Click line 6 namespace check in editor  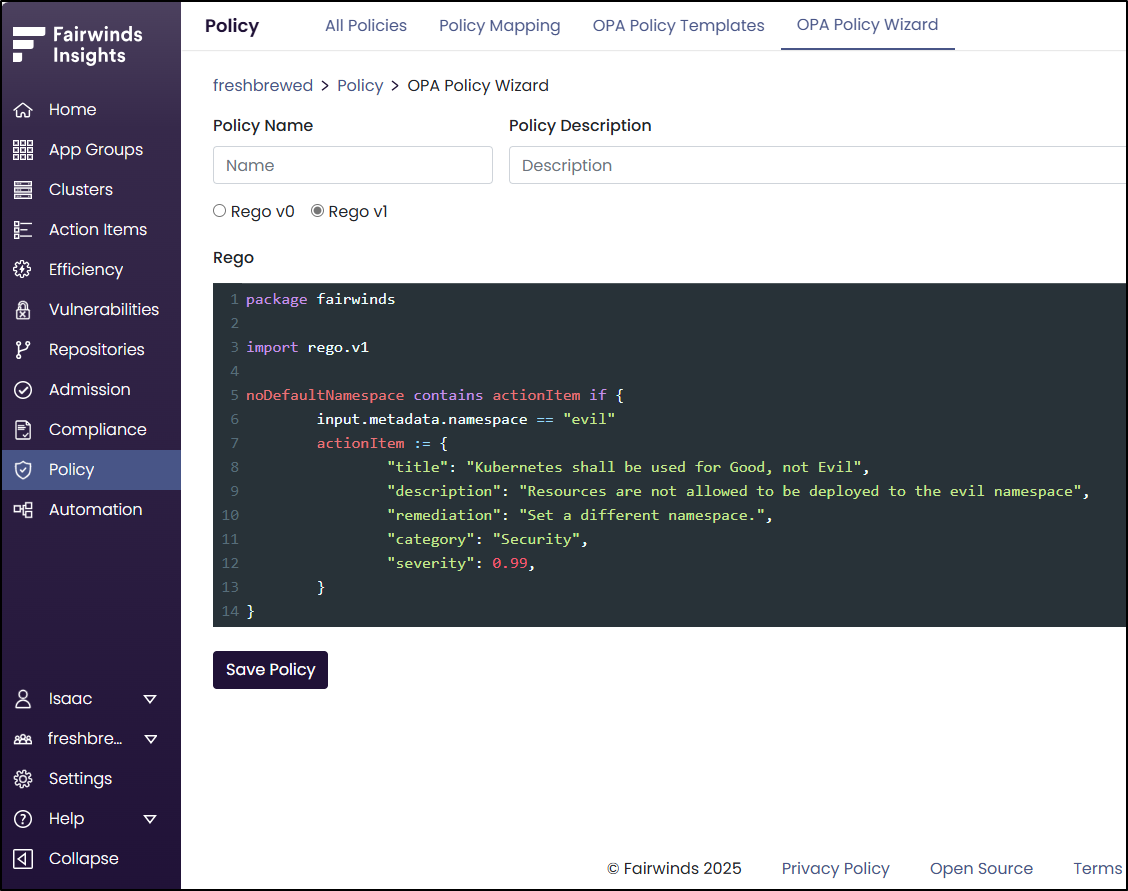465,419
